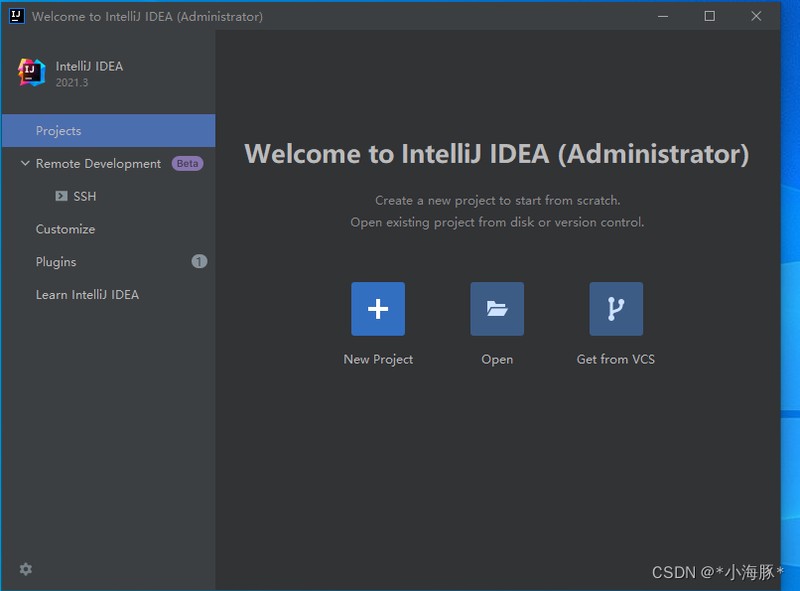
Task: Click the version number 2021.3
Action: tap(72, 83)
